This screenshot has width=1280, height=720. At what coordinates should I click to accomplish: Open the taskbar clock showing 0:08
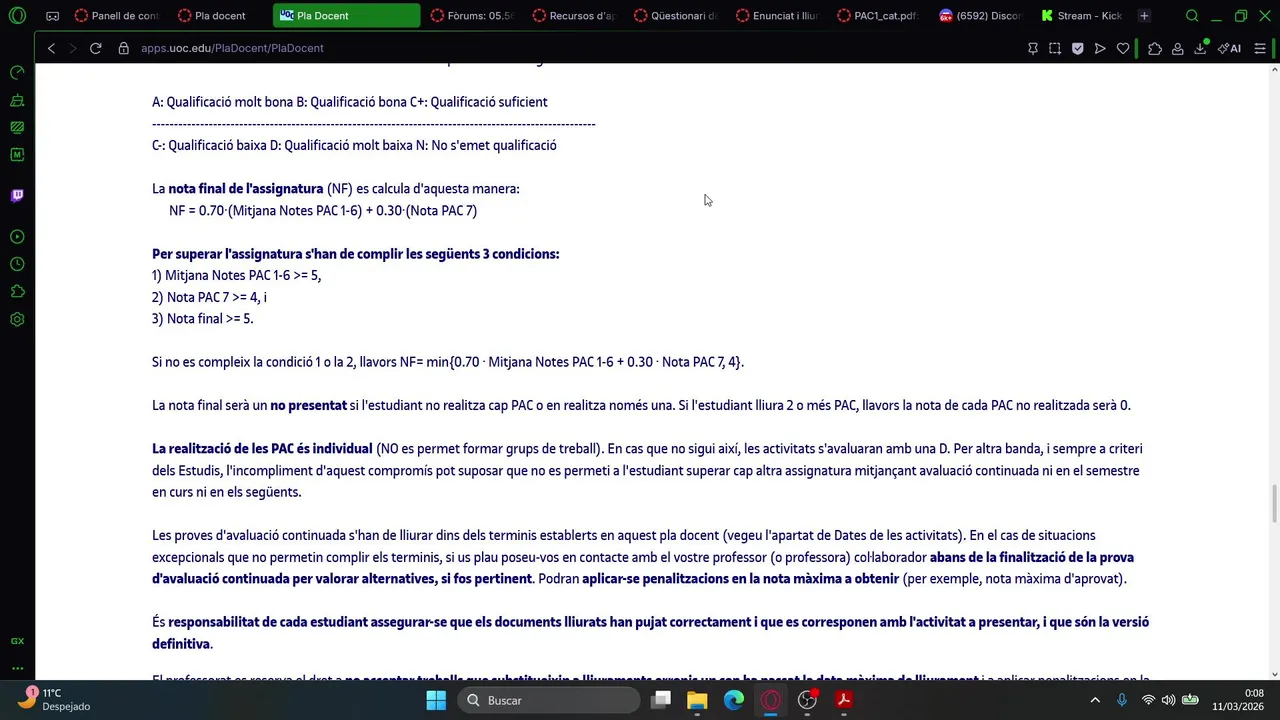[1238, 700]
